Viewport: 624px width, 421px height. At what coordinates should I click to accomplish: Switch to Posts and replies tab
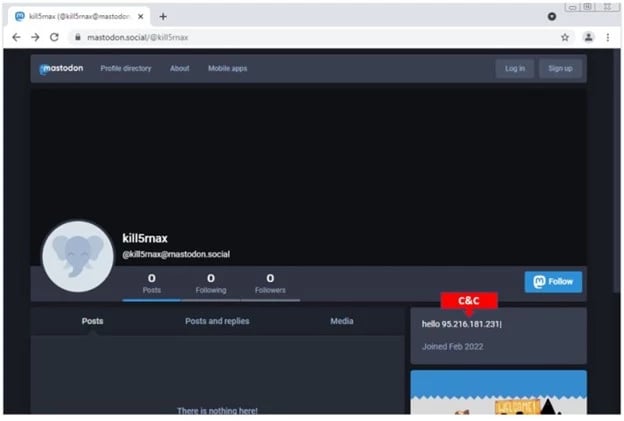pos(217,321)
